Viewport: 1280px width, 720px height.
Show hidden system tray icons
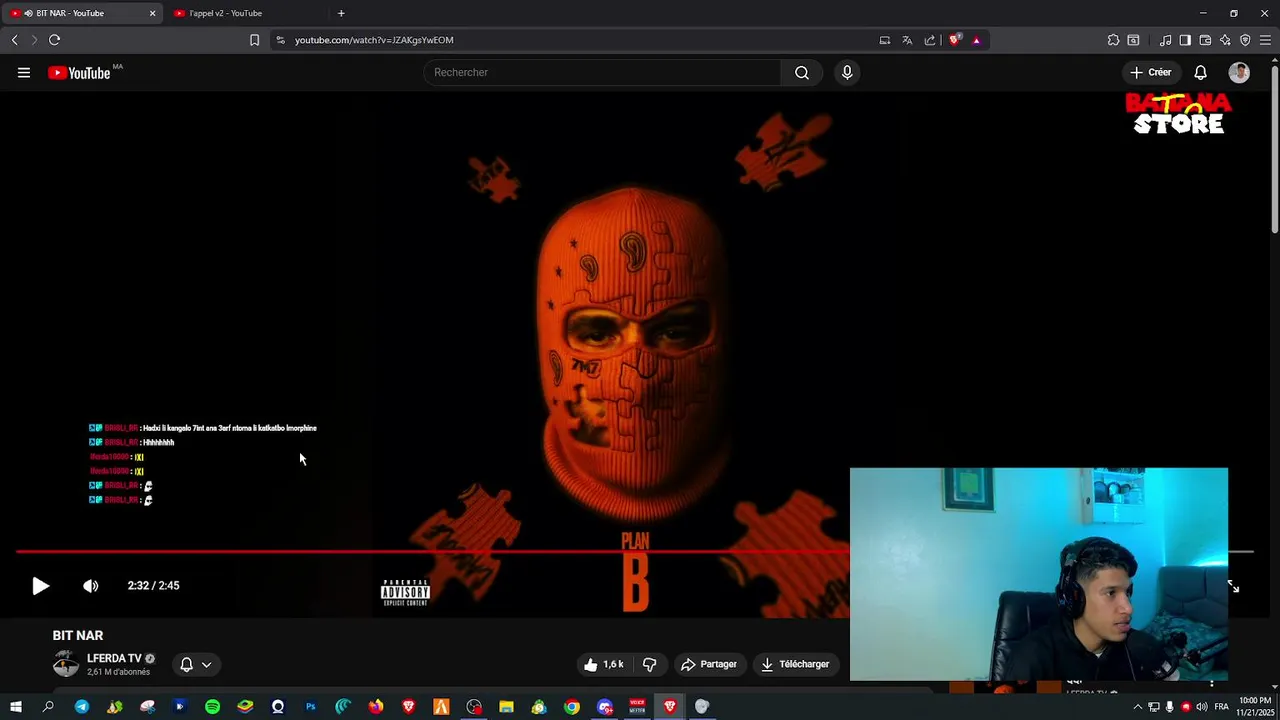click(x=1137, y=707)
